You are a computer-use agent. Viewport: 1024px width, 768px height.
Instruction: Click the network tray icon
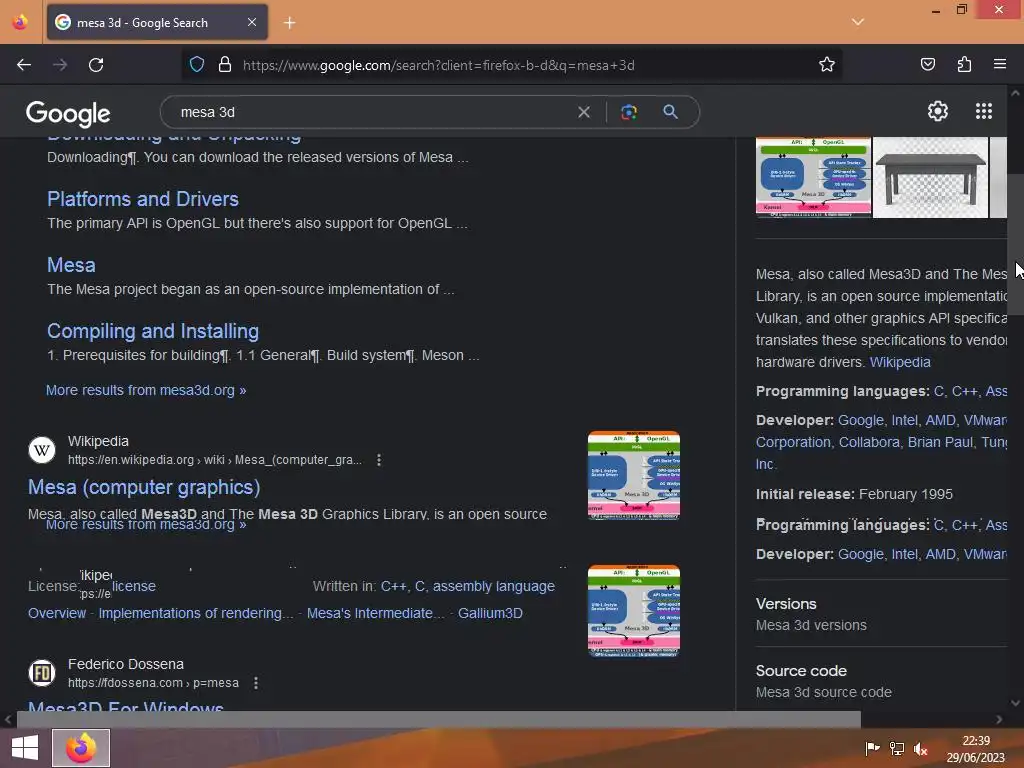(897, 749)
